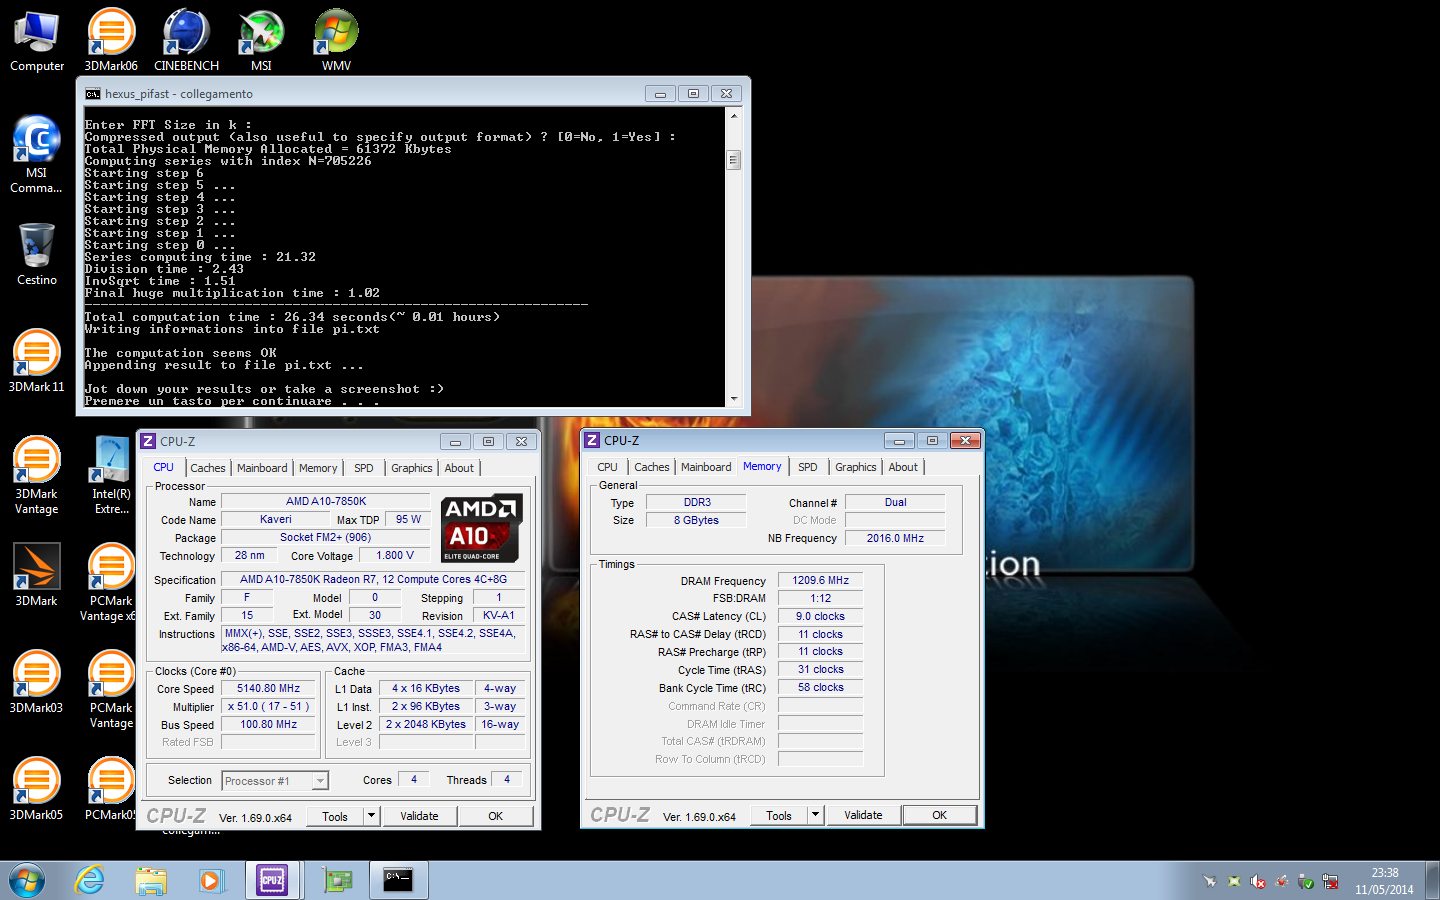Select the command prompt taskbar button

398,881
